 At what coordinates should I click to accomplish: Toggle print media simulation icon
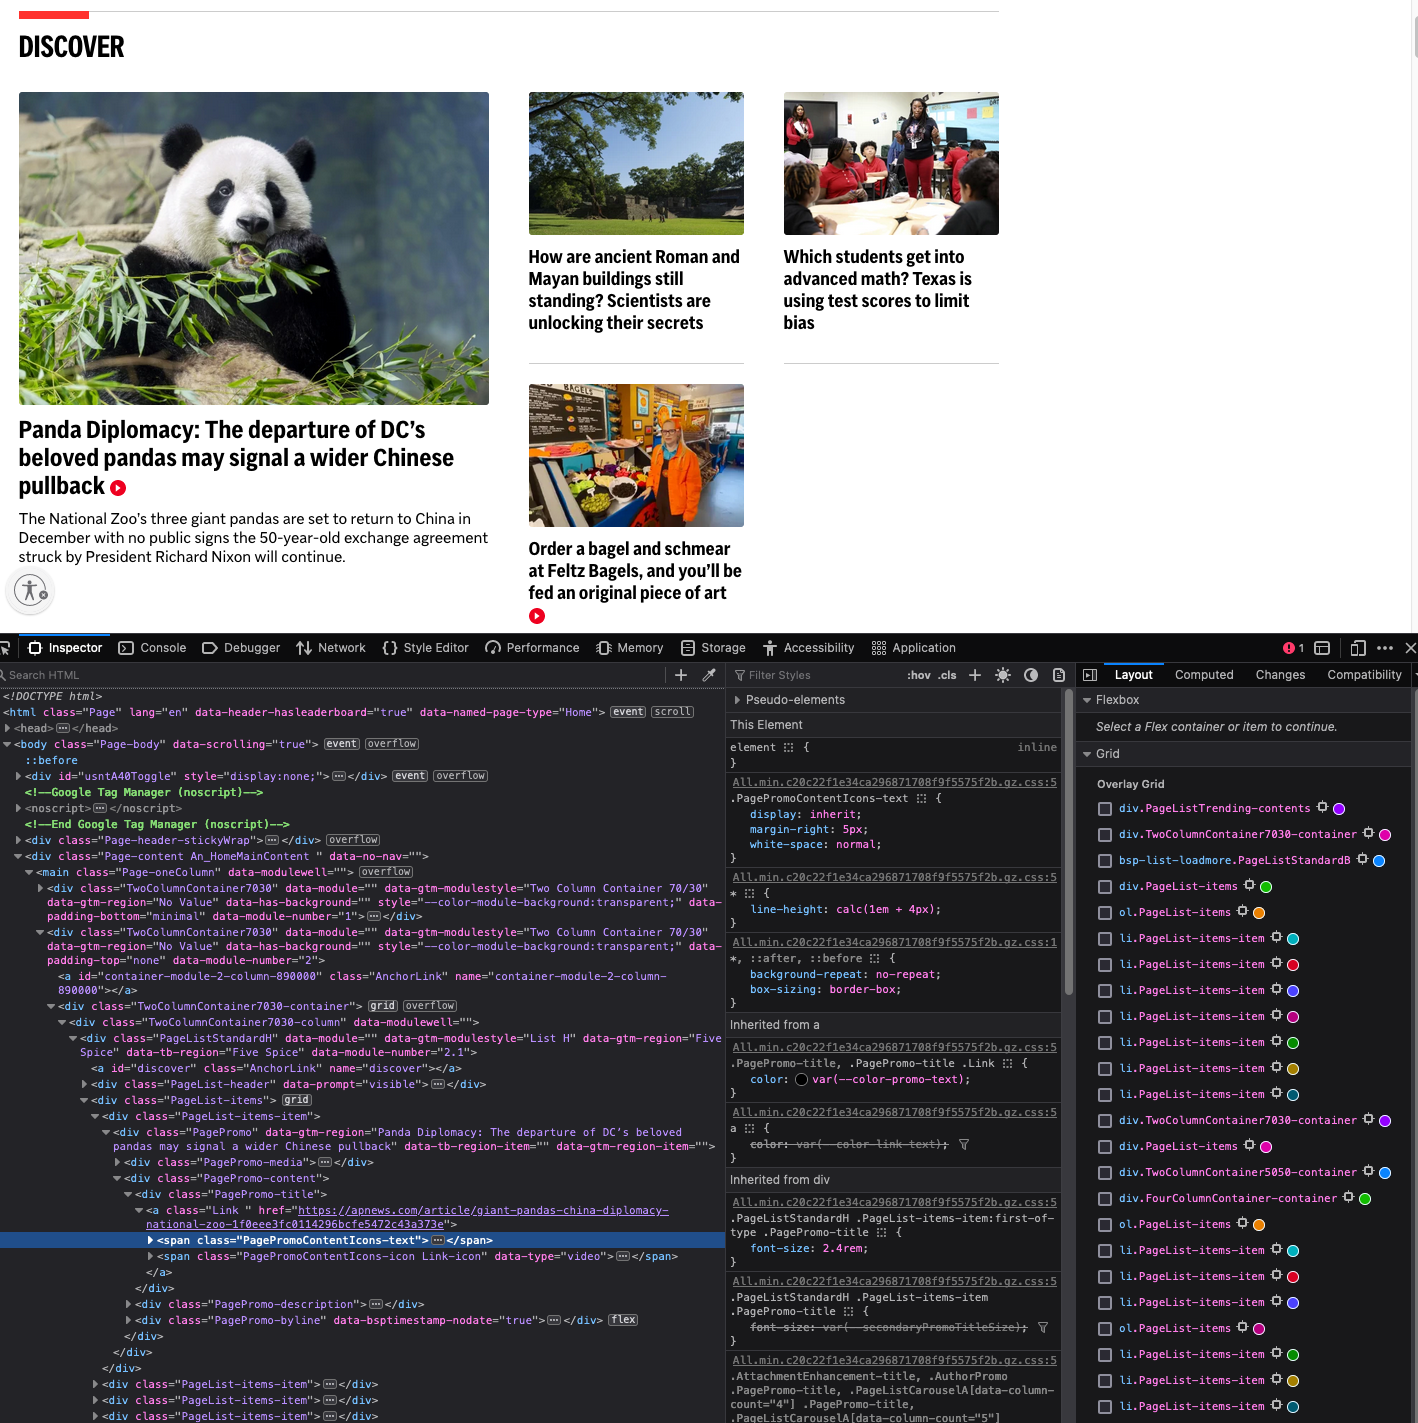pyautogui.click(x=1058, y=675)
